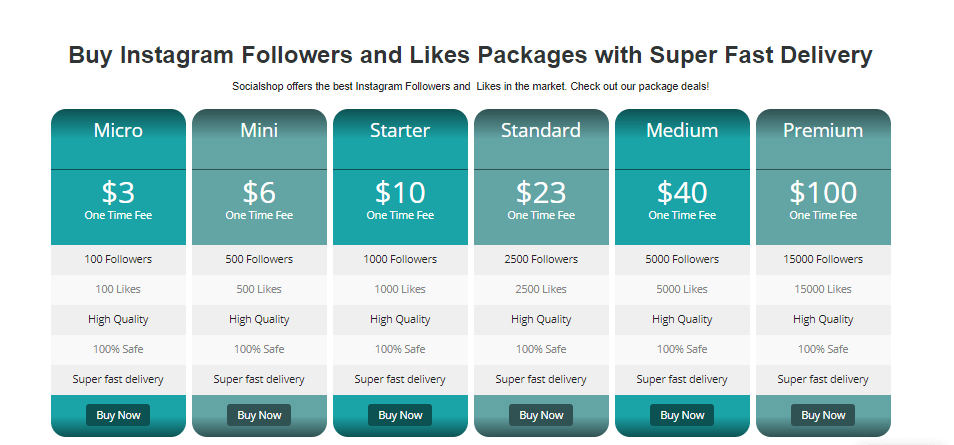
Task: Click the $23 price on Standard
Action: pyautogui.click(x=541, y=192)
